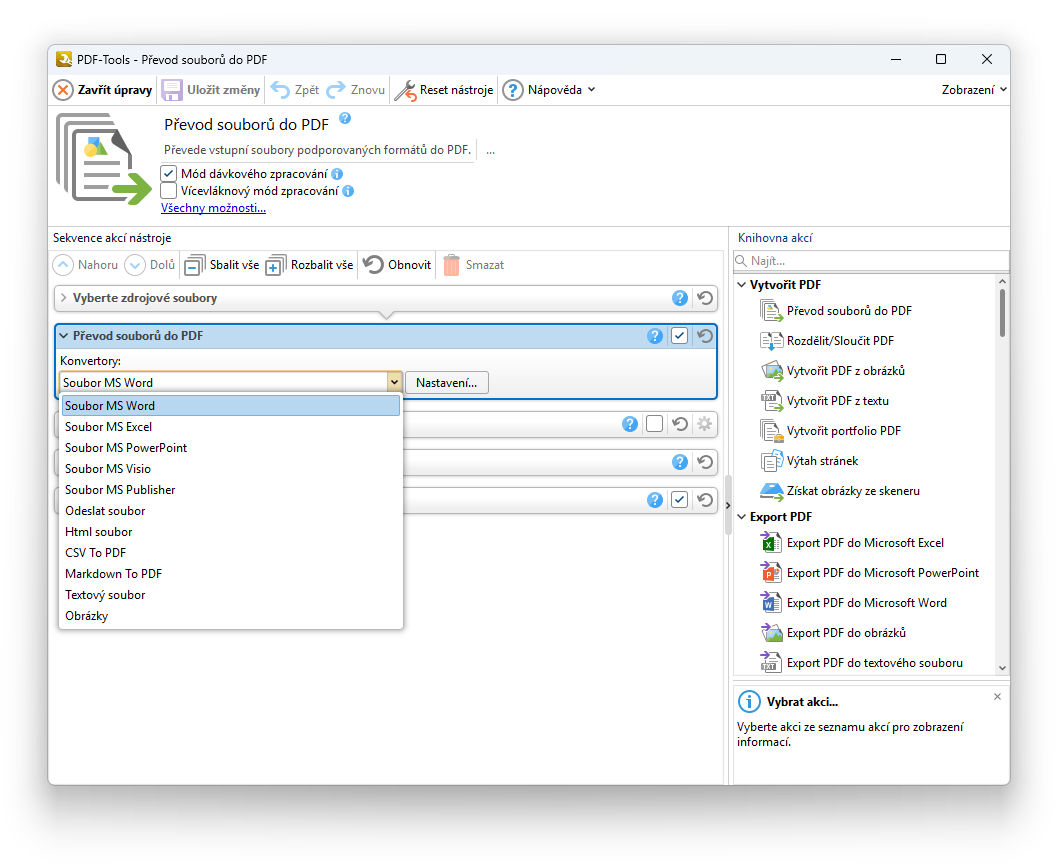
Task: Click Uložit změny save icon
Action: coord(171,90)
